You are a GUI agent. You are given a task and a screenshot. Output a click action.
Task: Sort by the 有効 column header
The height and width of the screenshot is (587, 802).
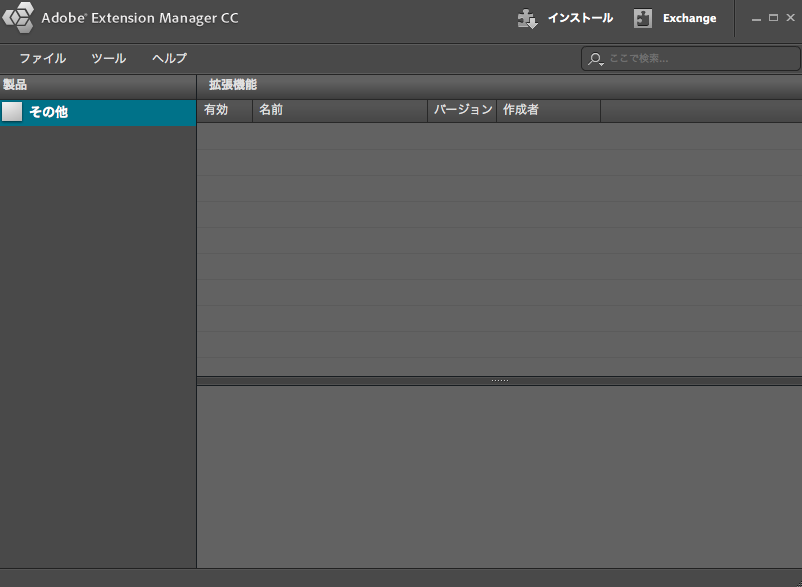(x=225, y=110)
